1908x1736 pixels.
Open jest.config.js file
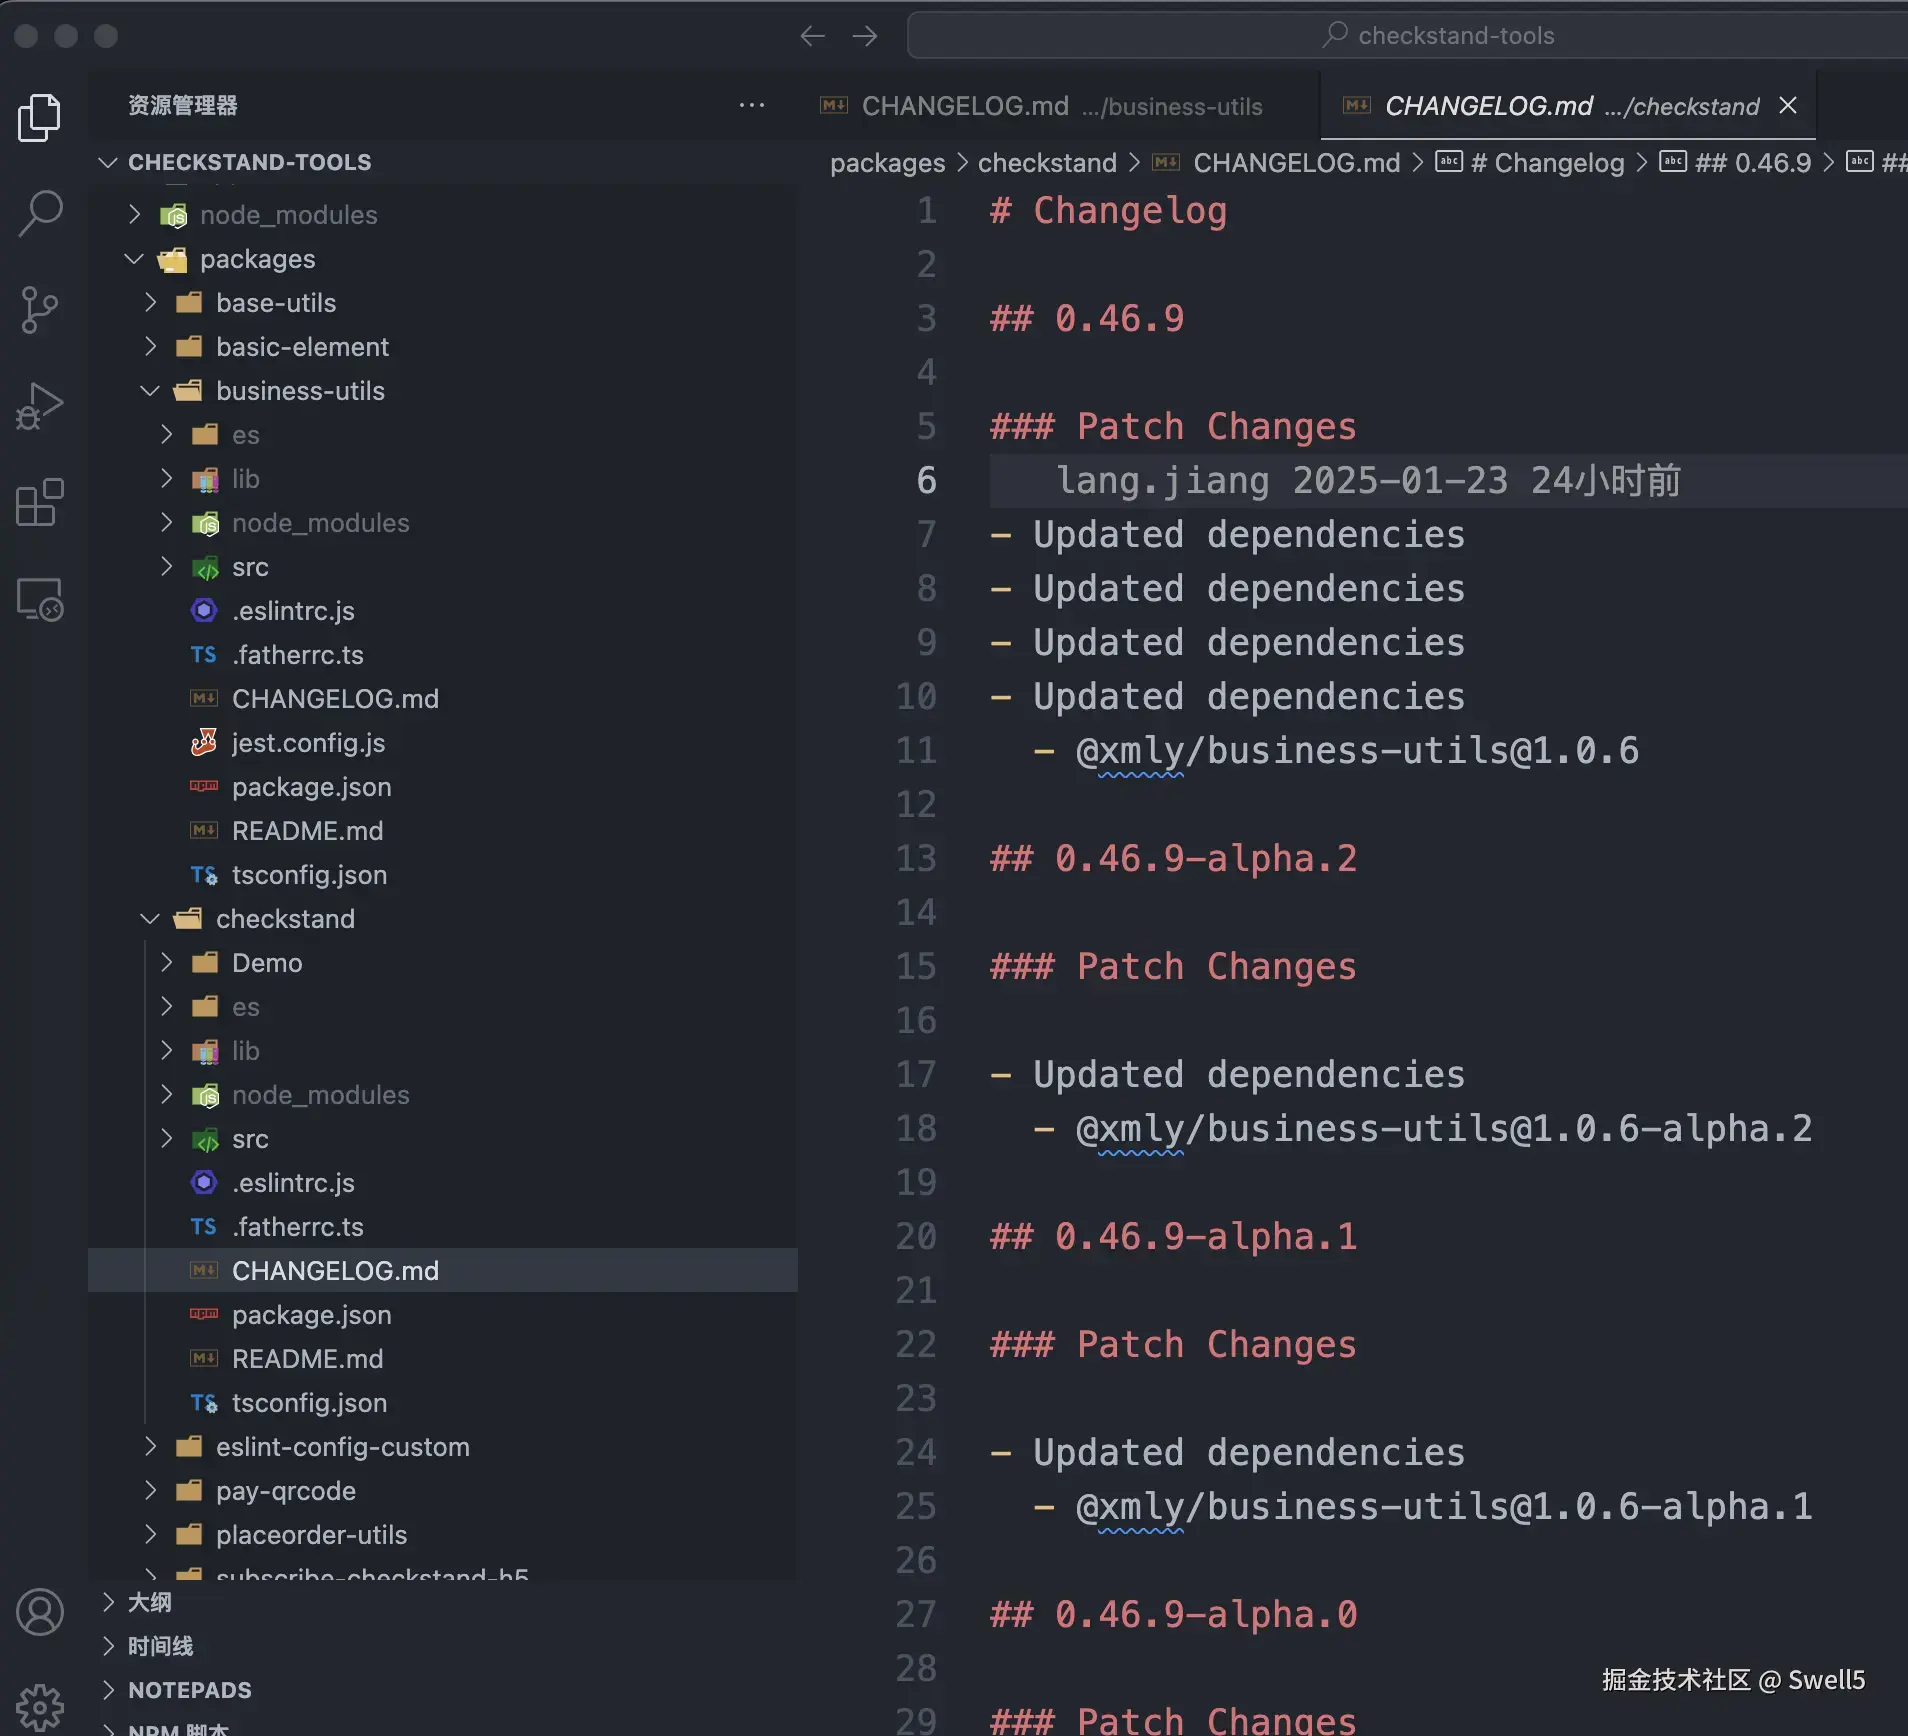pos(443,743)
